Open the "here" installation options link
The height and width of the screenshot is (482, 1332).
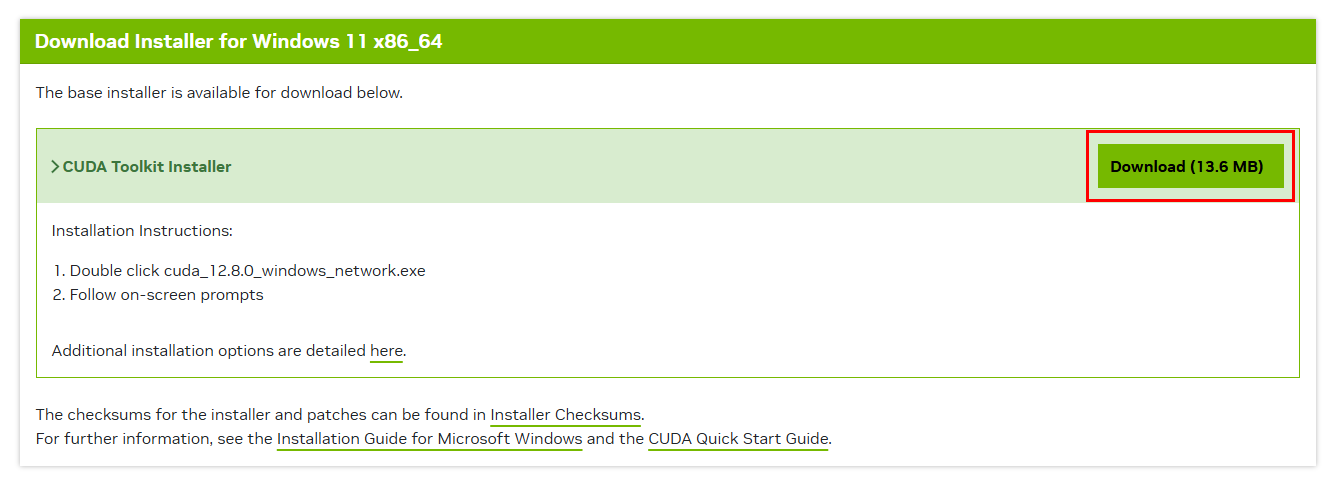386,351
